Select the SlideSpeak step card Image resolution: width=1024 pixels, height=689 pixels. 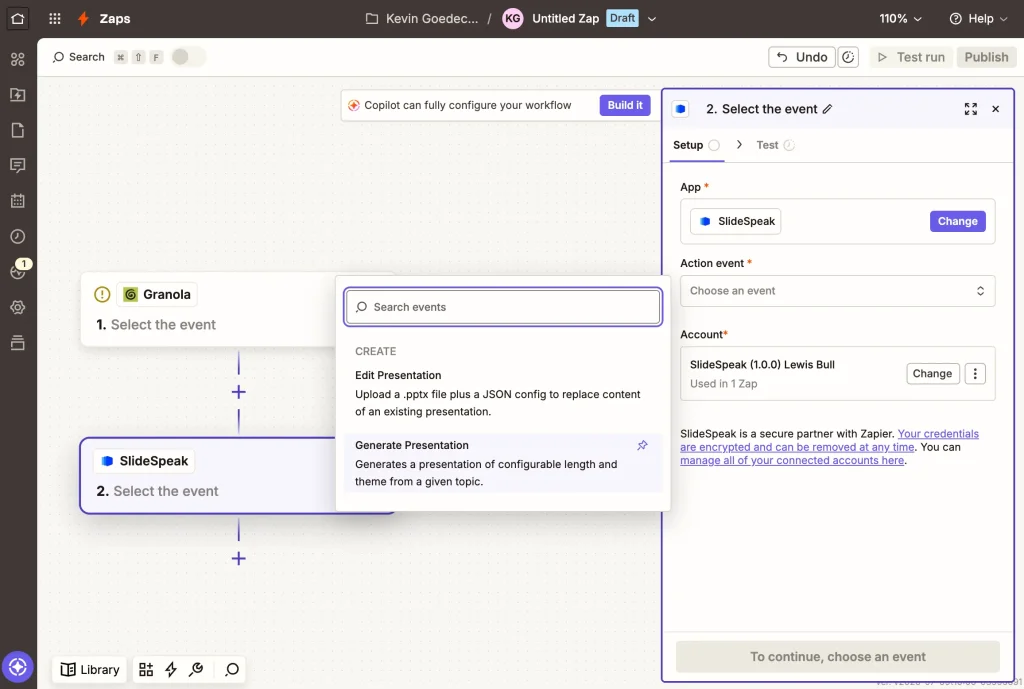tap(209, 476)
